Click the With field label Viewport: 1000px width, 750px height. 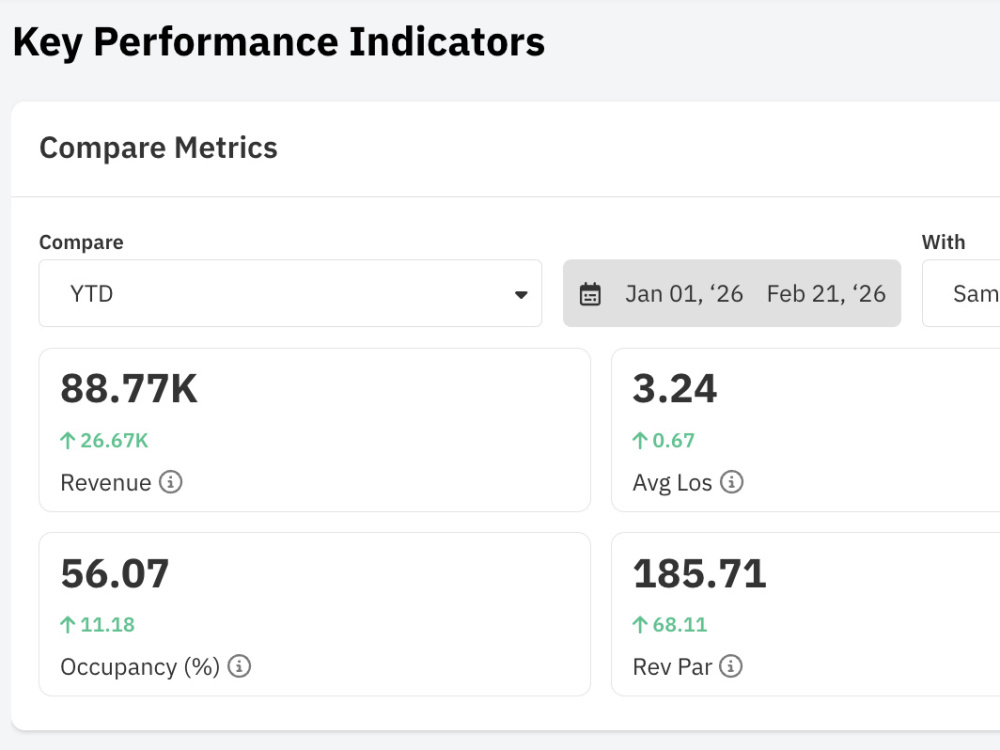[x=943, y=242]
